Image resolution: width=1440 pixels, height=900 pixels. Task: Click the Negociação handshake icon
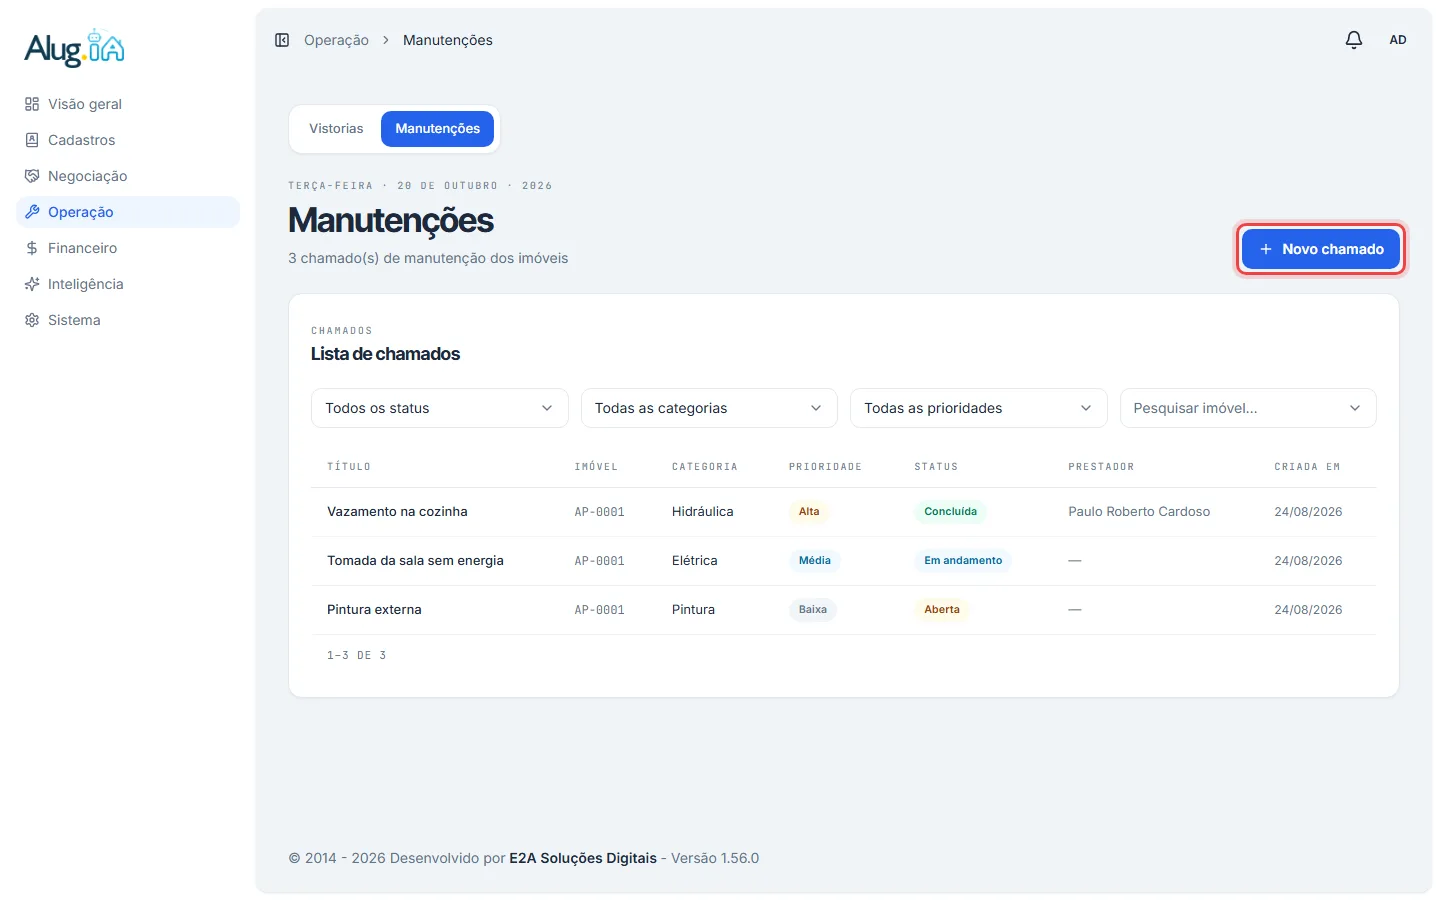(32, 176)
